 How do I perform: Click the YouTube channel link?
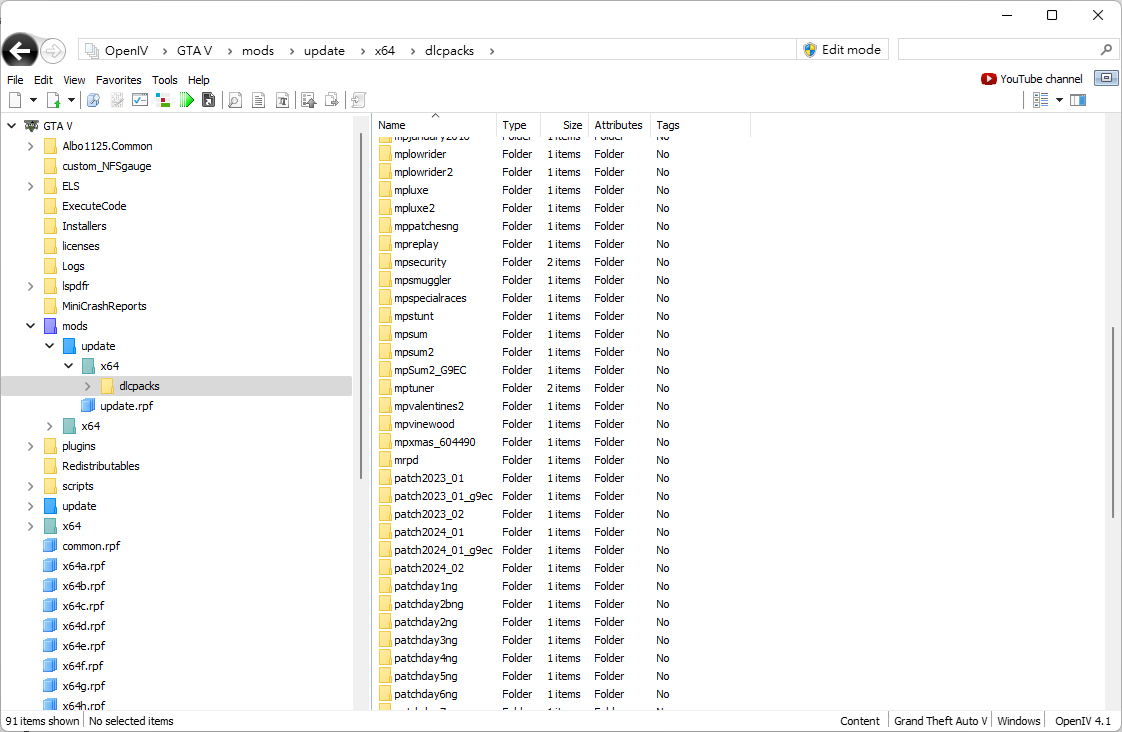(x=1032, y=79)
